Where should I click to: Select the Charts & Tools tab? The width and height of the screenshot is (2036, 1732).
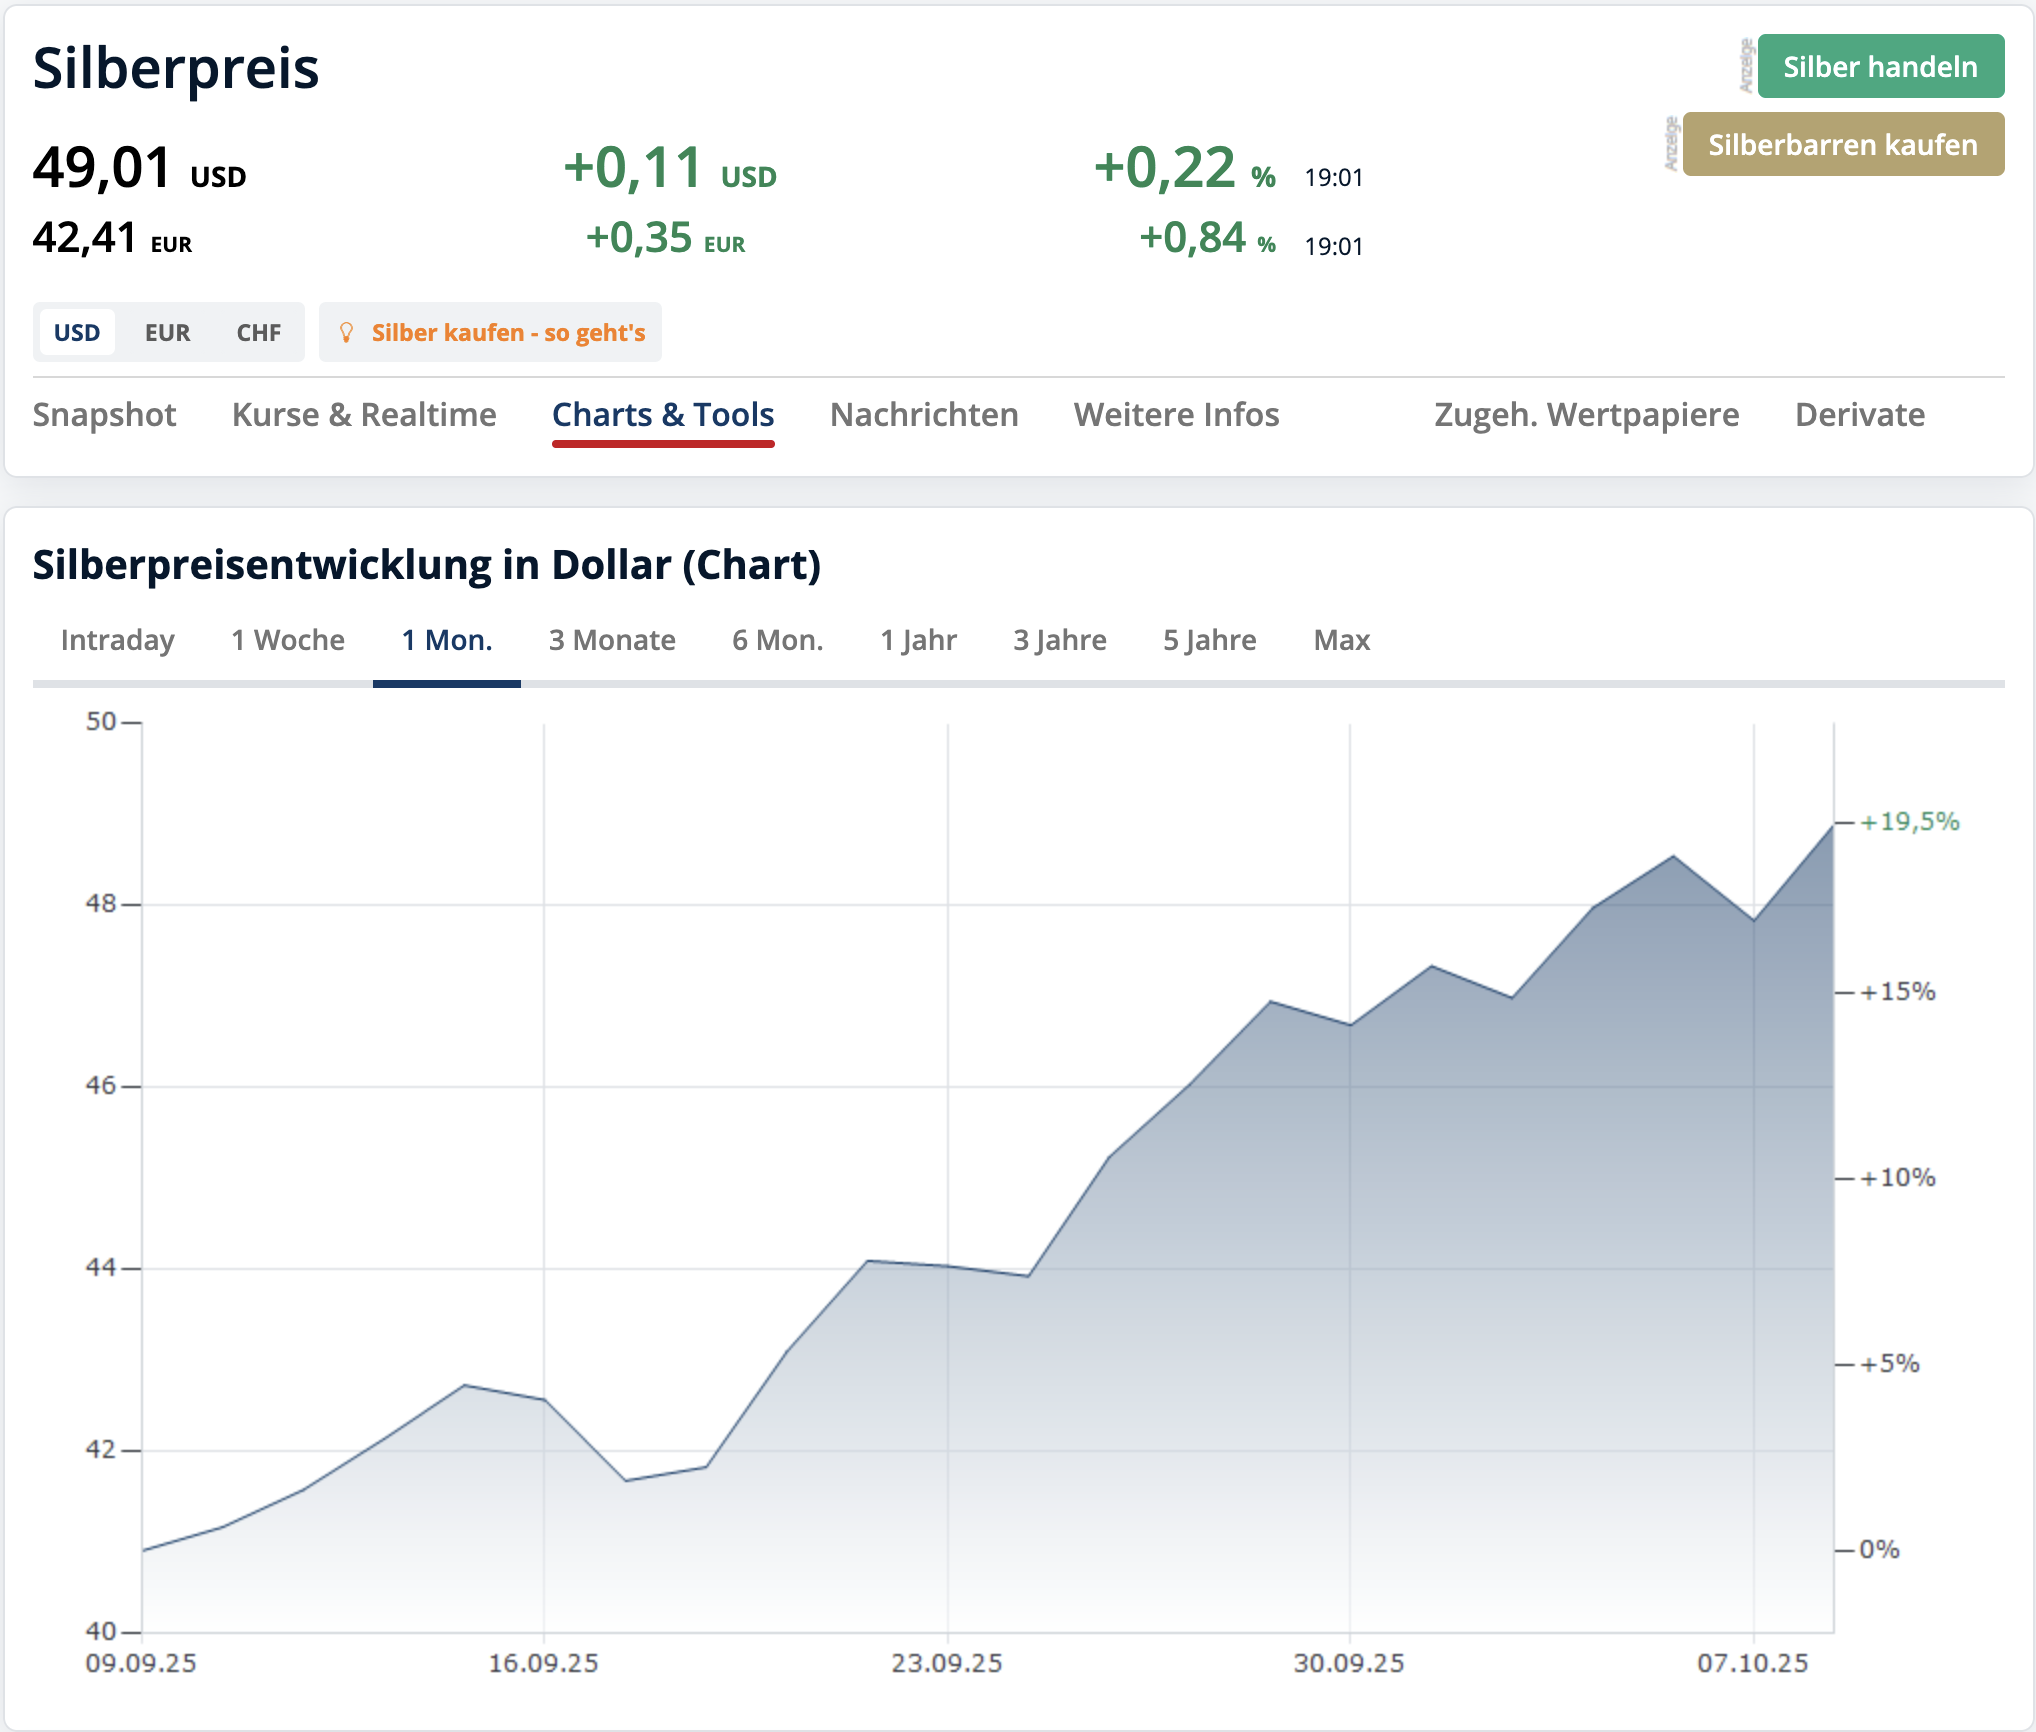(663, 415)
